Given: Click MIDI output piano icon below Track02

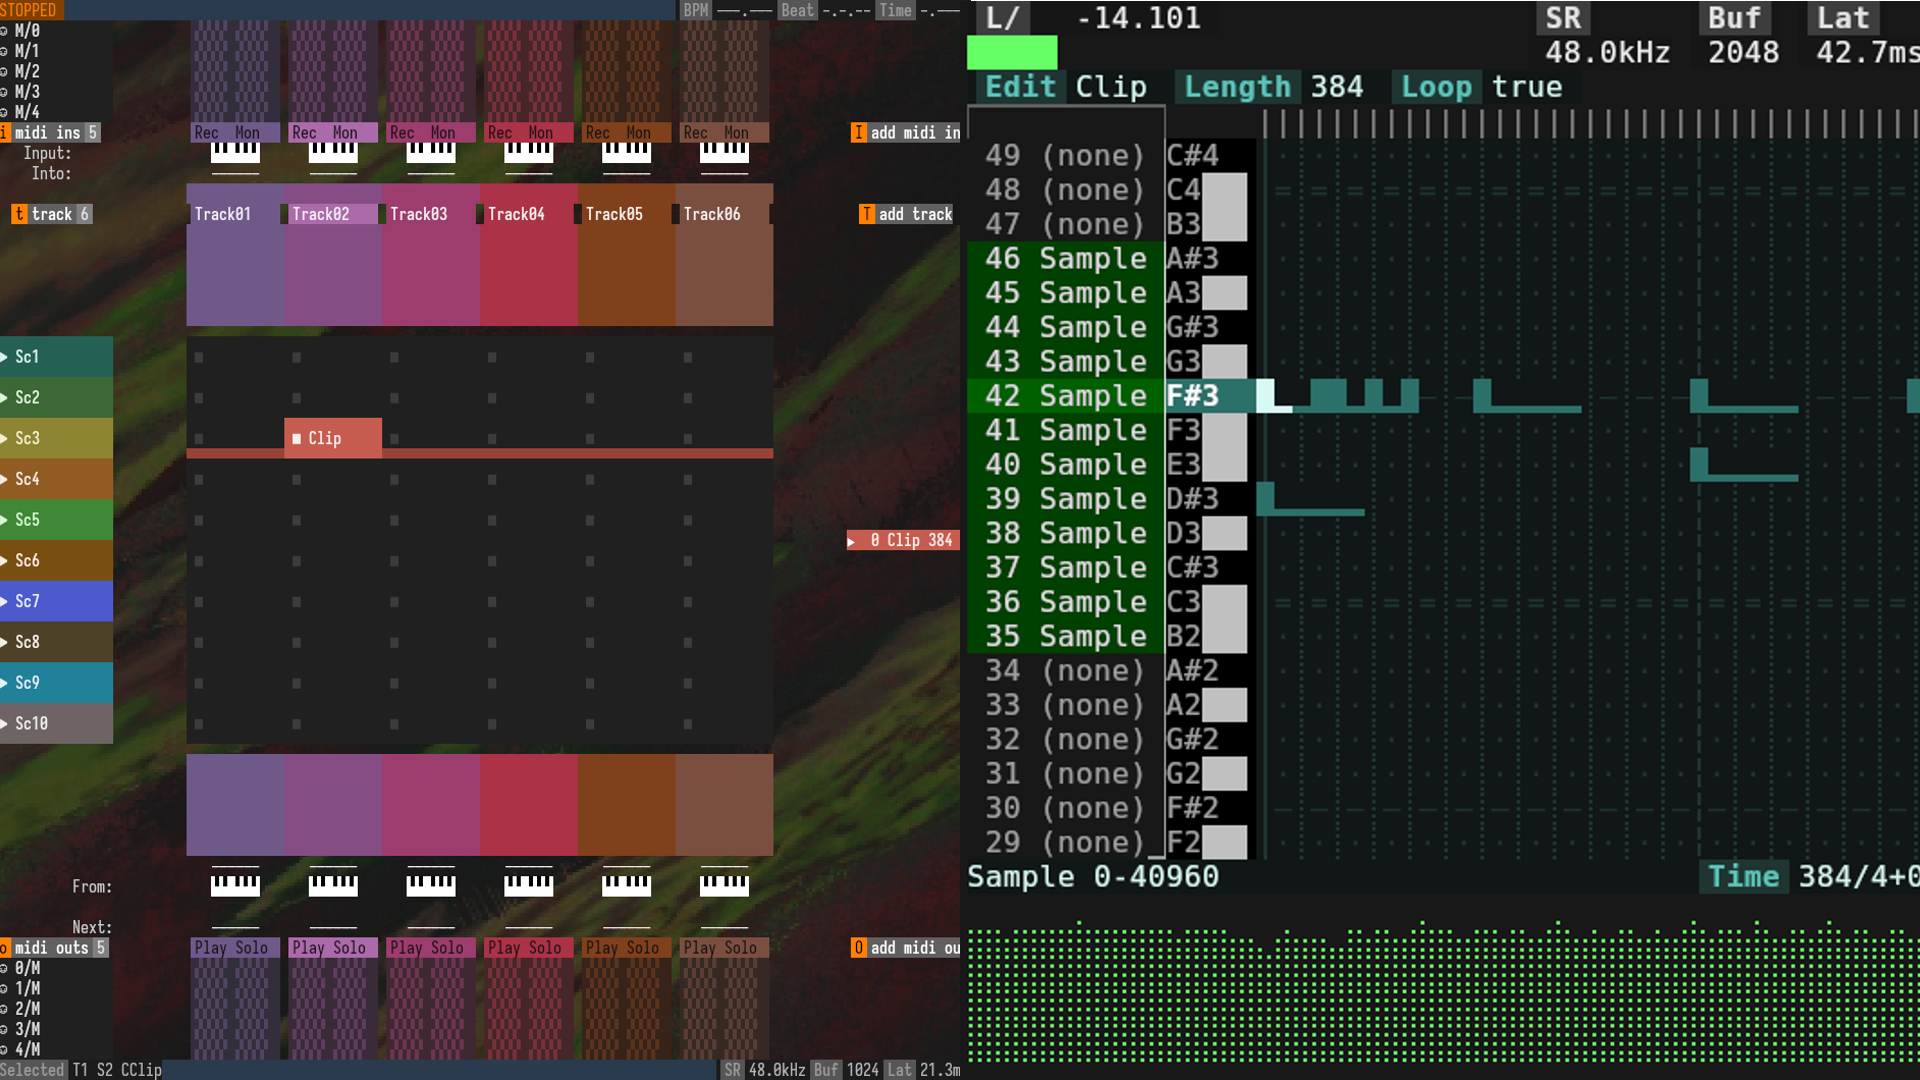Looking at the screenshot, I should [x=333, y=885].
